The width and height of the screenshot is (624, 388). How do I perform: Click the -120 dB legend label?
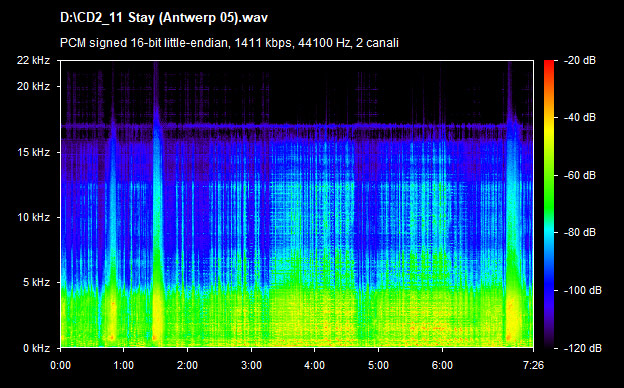tap(583, 348)
